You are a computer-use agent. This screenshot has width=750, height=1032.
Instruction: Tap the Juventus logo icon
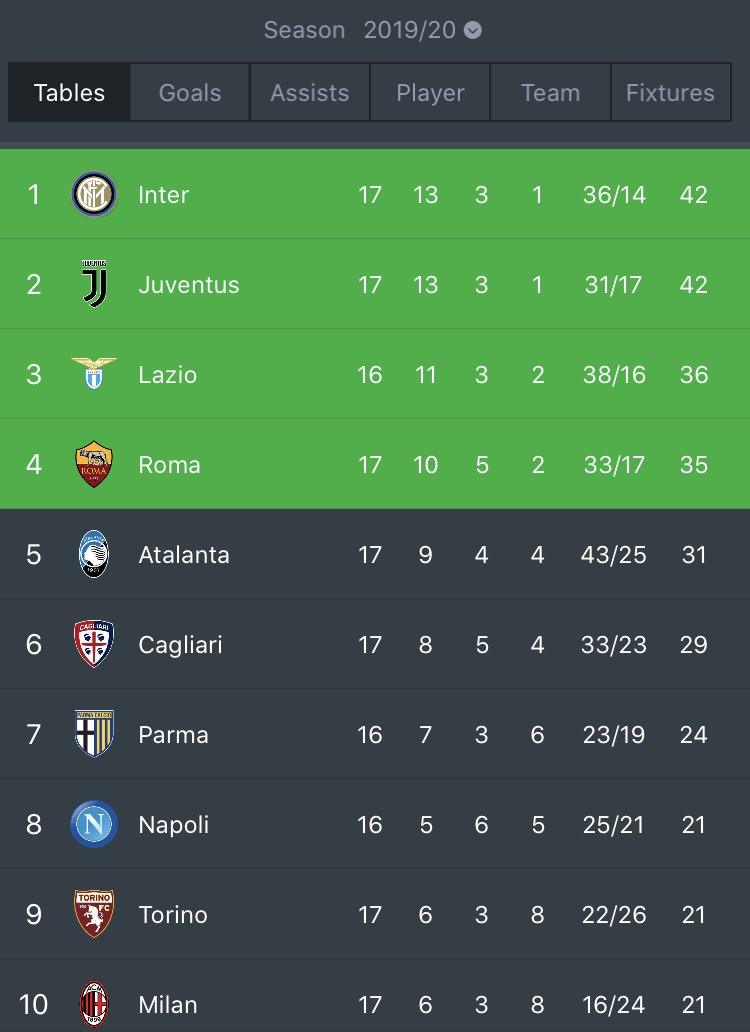pyautogui.click(x=95, y=284)
